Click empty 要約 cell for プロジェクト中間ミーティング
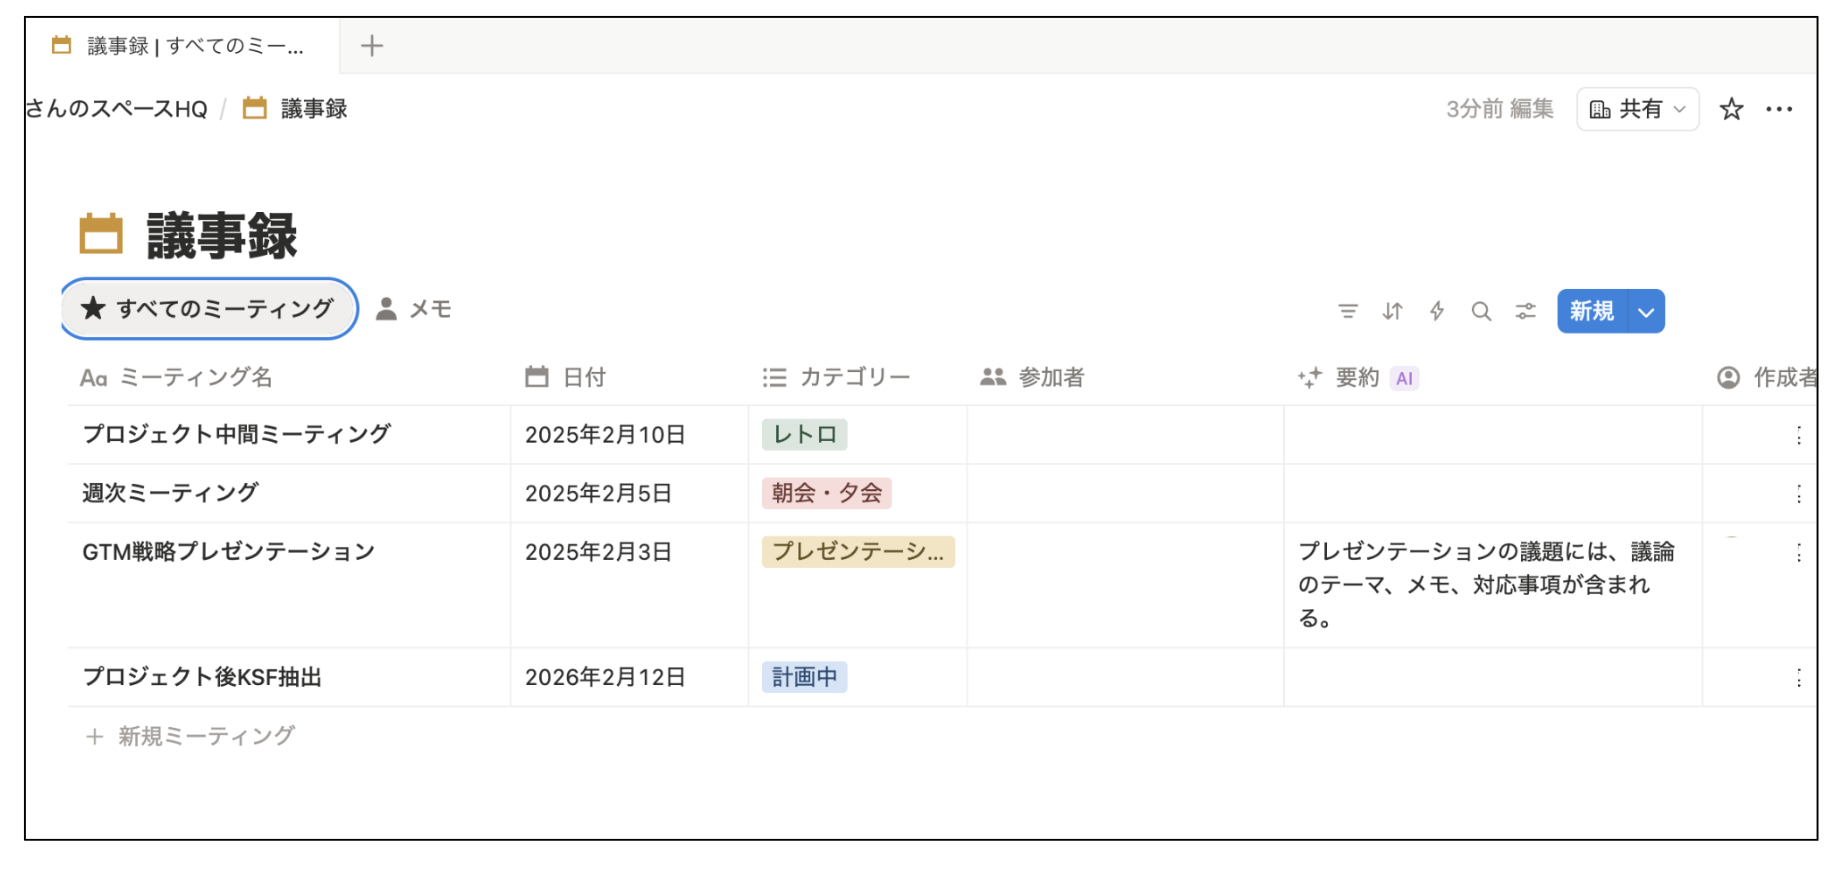1835x878 pixels. [1493, 434]
